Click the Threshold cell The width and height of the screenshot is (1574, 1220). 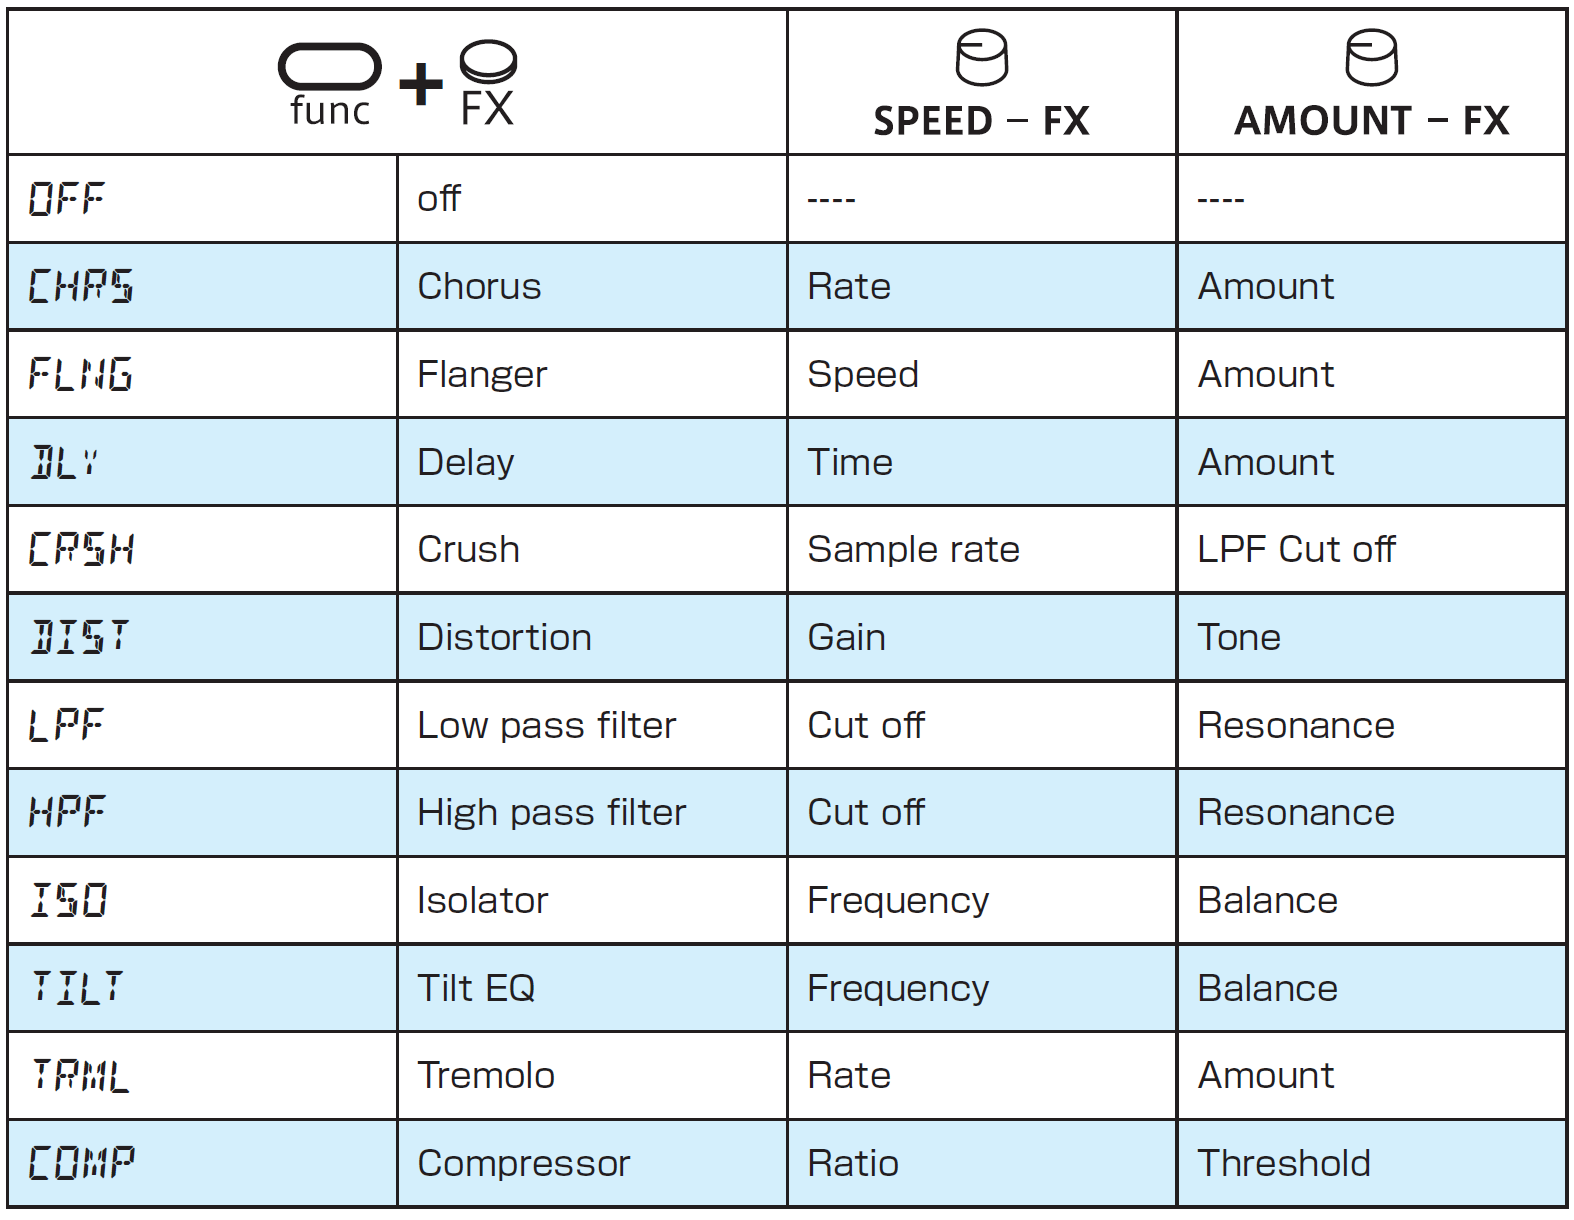click(1372, 1164)
